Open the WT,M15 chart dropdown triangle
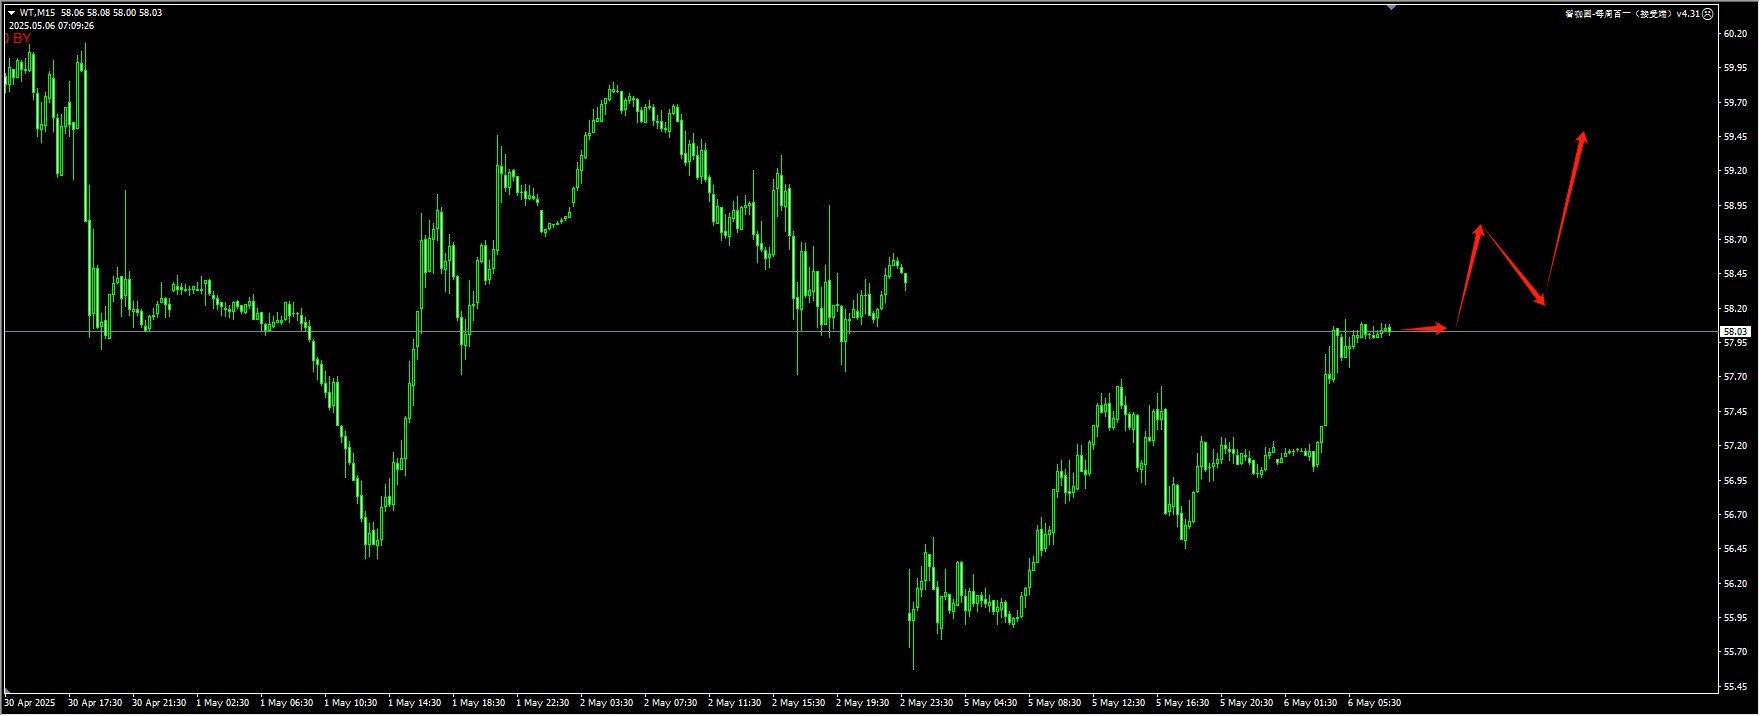 [x=11, y=13]
